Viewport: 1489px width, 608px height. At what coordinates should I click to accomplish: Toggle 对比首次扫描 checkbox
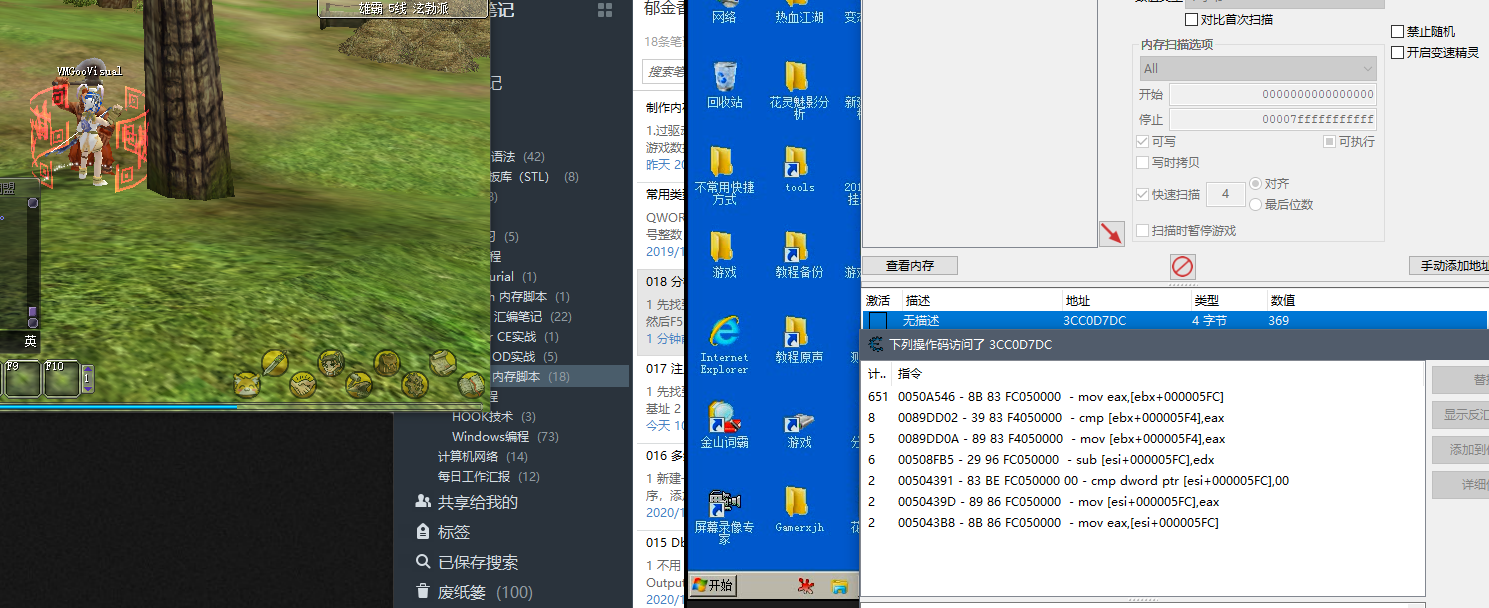coord(1191,20)
